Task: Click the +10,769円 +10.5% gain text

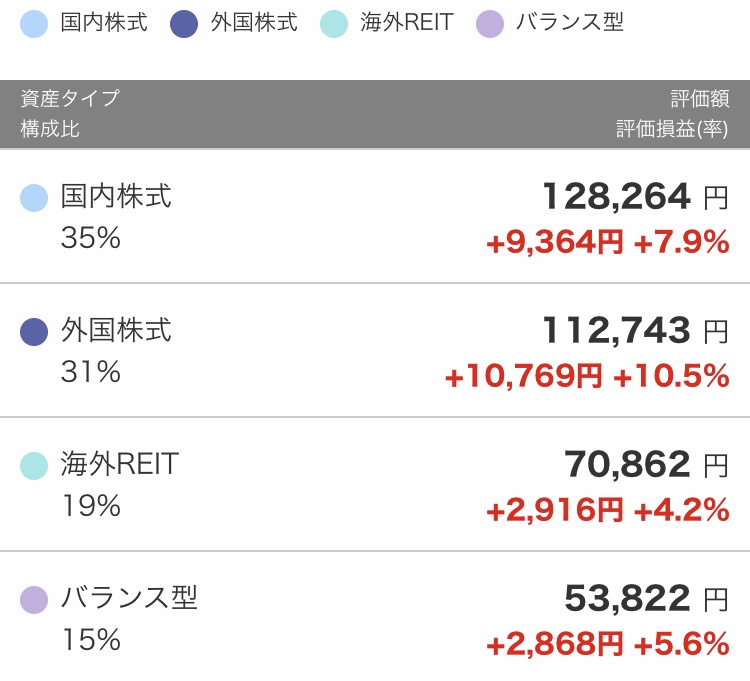Action: click(x=587, y=376)
